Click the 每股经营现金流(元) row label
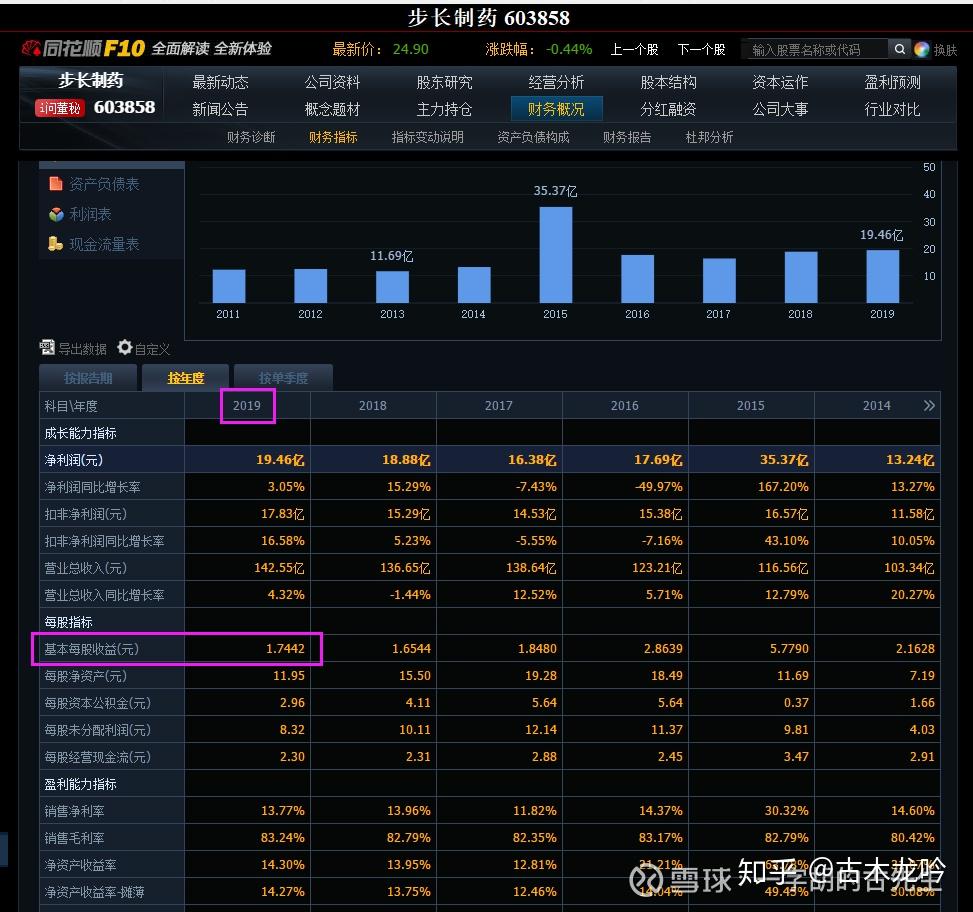The image size is (973, 912). 97,757
